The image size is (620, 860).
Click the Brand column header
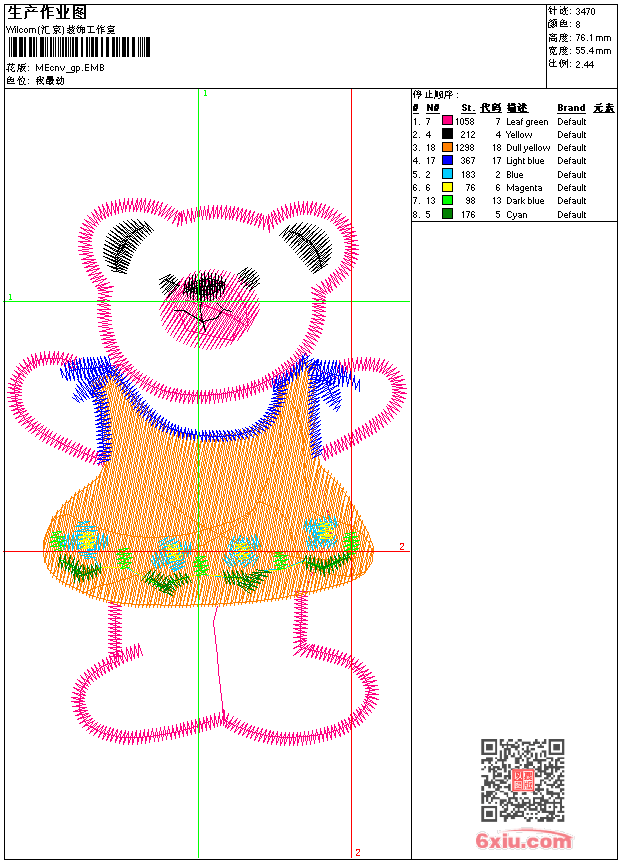571,108
